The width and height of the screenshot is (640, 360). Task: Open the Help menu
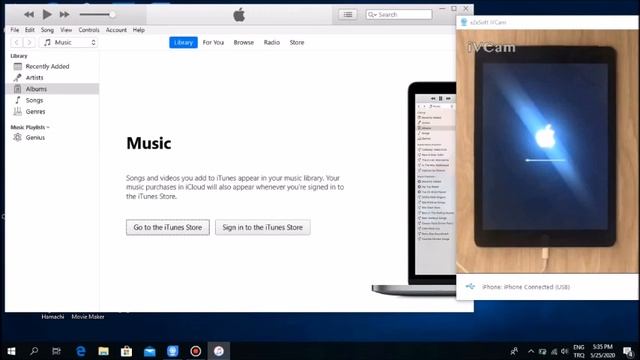(x=139, y=30)
